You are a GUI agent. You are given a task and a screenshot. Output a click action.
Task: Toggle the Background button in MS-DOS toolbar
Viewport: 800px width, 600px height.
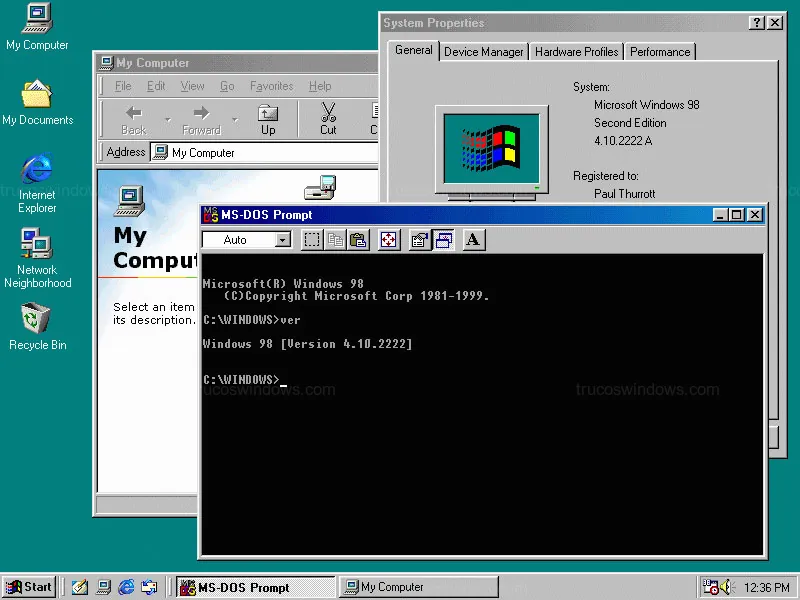[x=444, y=240]
